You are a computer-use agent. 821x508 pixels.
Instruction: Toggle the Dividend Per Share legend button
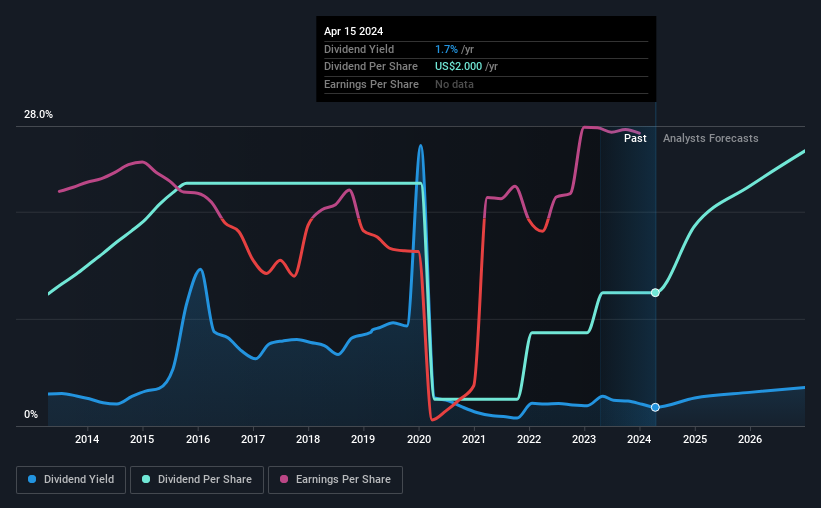197,480
